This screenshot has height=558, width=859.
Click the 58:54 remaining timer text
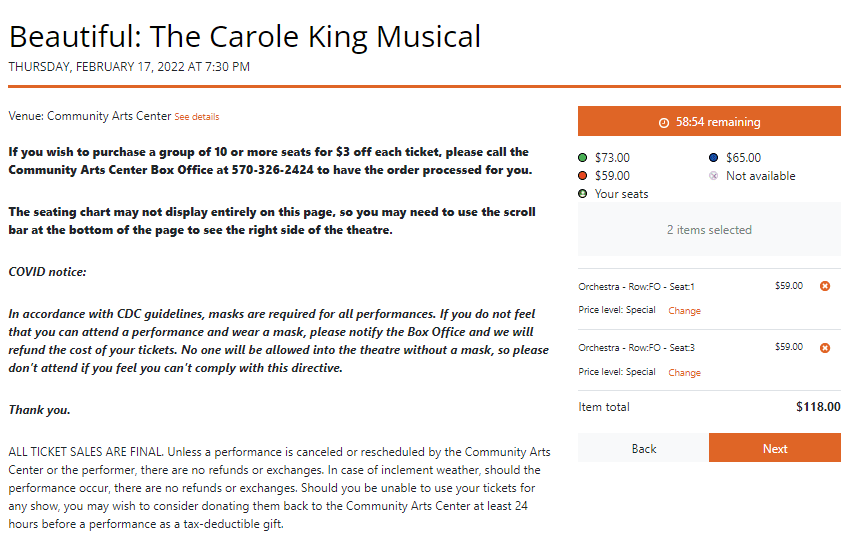tap(718, 122)
